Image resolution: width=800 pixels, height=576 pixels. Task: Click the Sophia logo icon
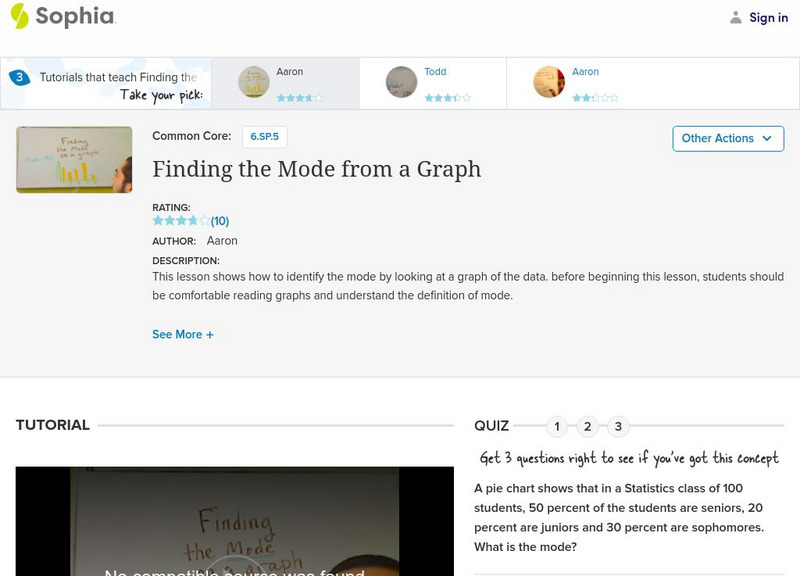click(x=20, y=16)
